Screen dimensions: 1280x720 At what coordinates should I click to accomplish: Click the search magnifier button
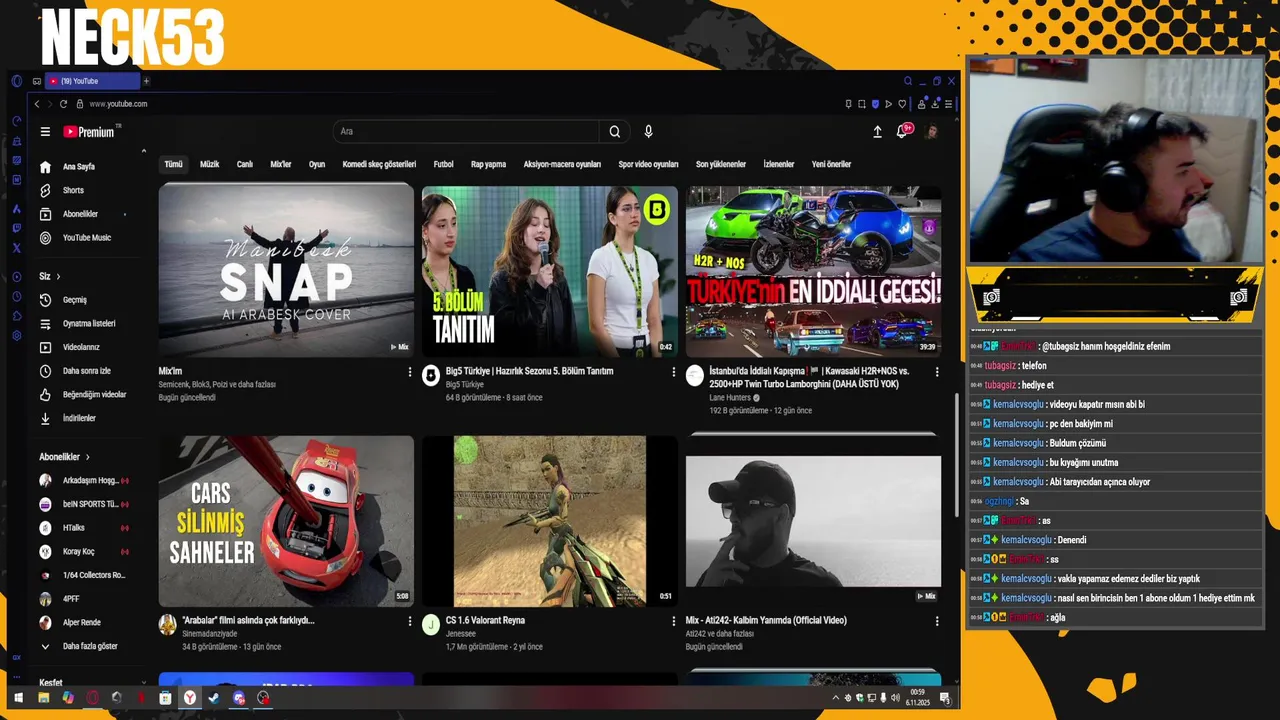pos(614,131)
